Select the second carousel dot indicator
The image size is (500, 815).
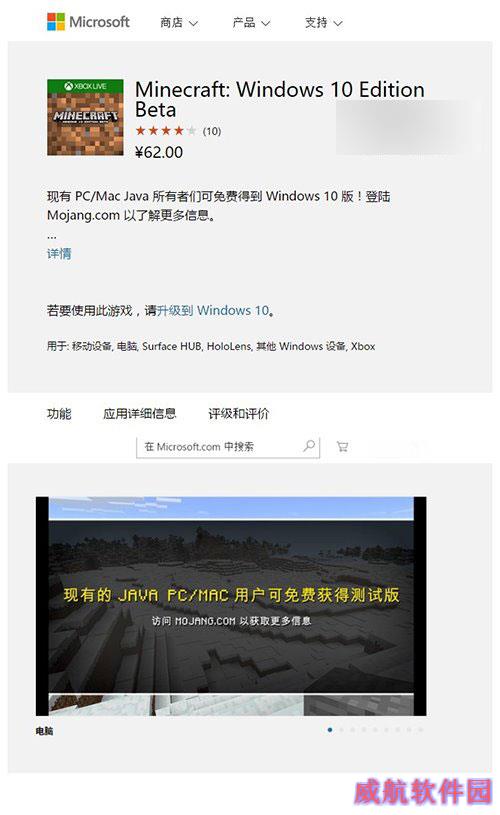pyautogui.click(x=341, y=730)
